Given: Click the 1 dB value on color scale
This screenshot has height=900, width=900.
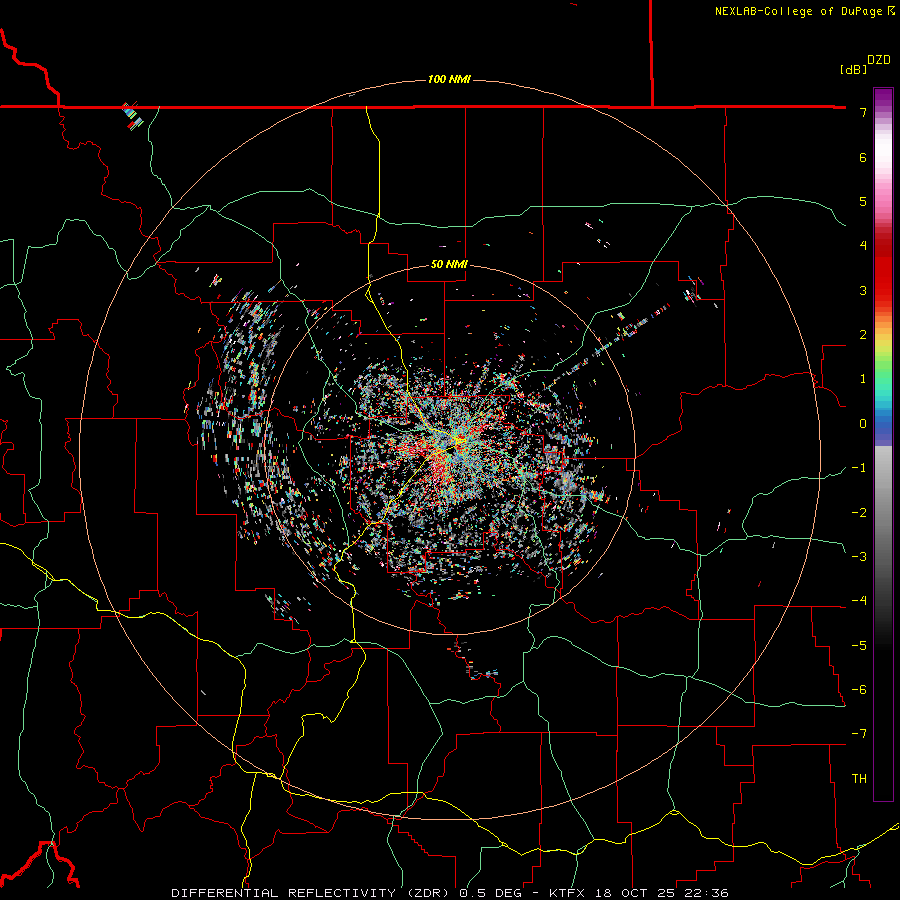Looking at the screenshot, I should pos(863,379).
